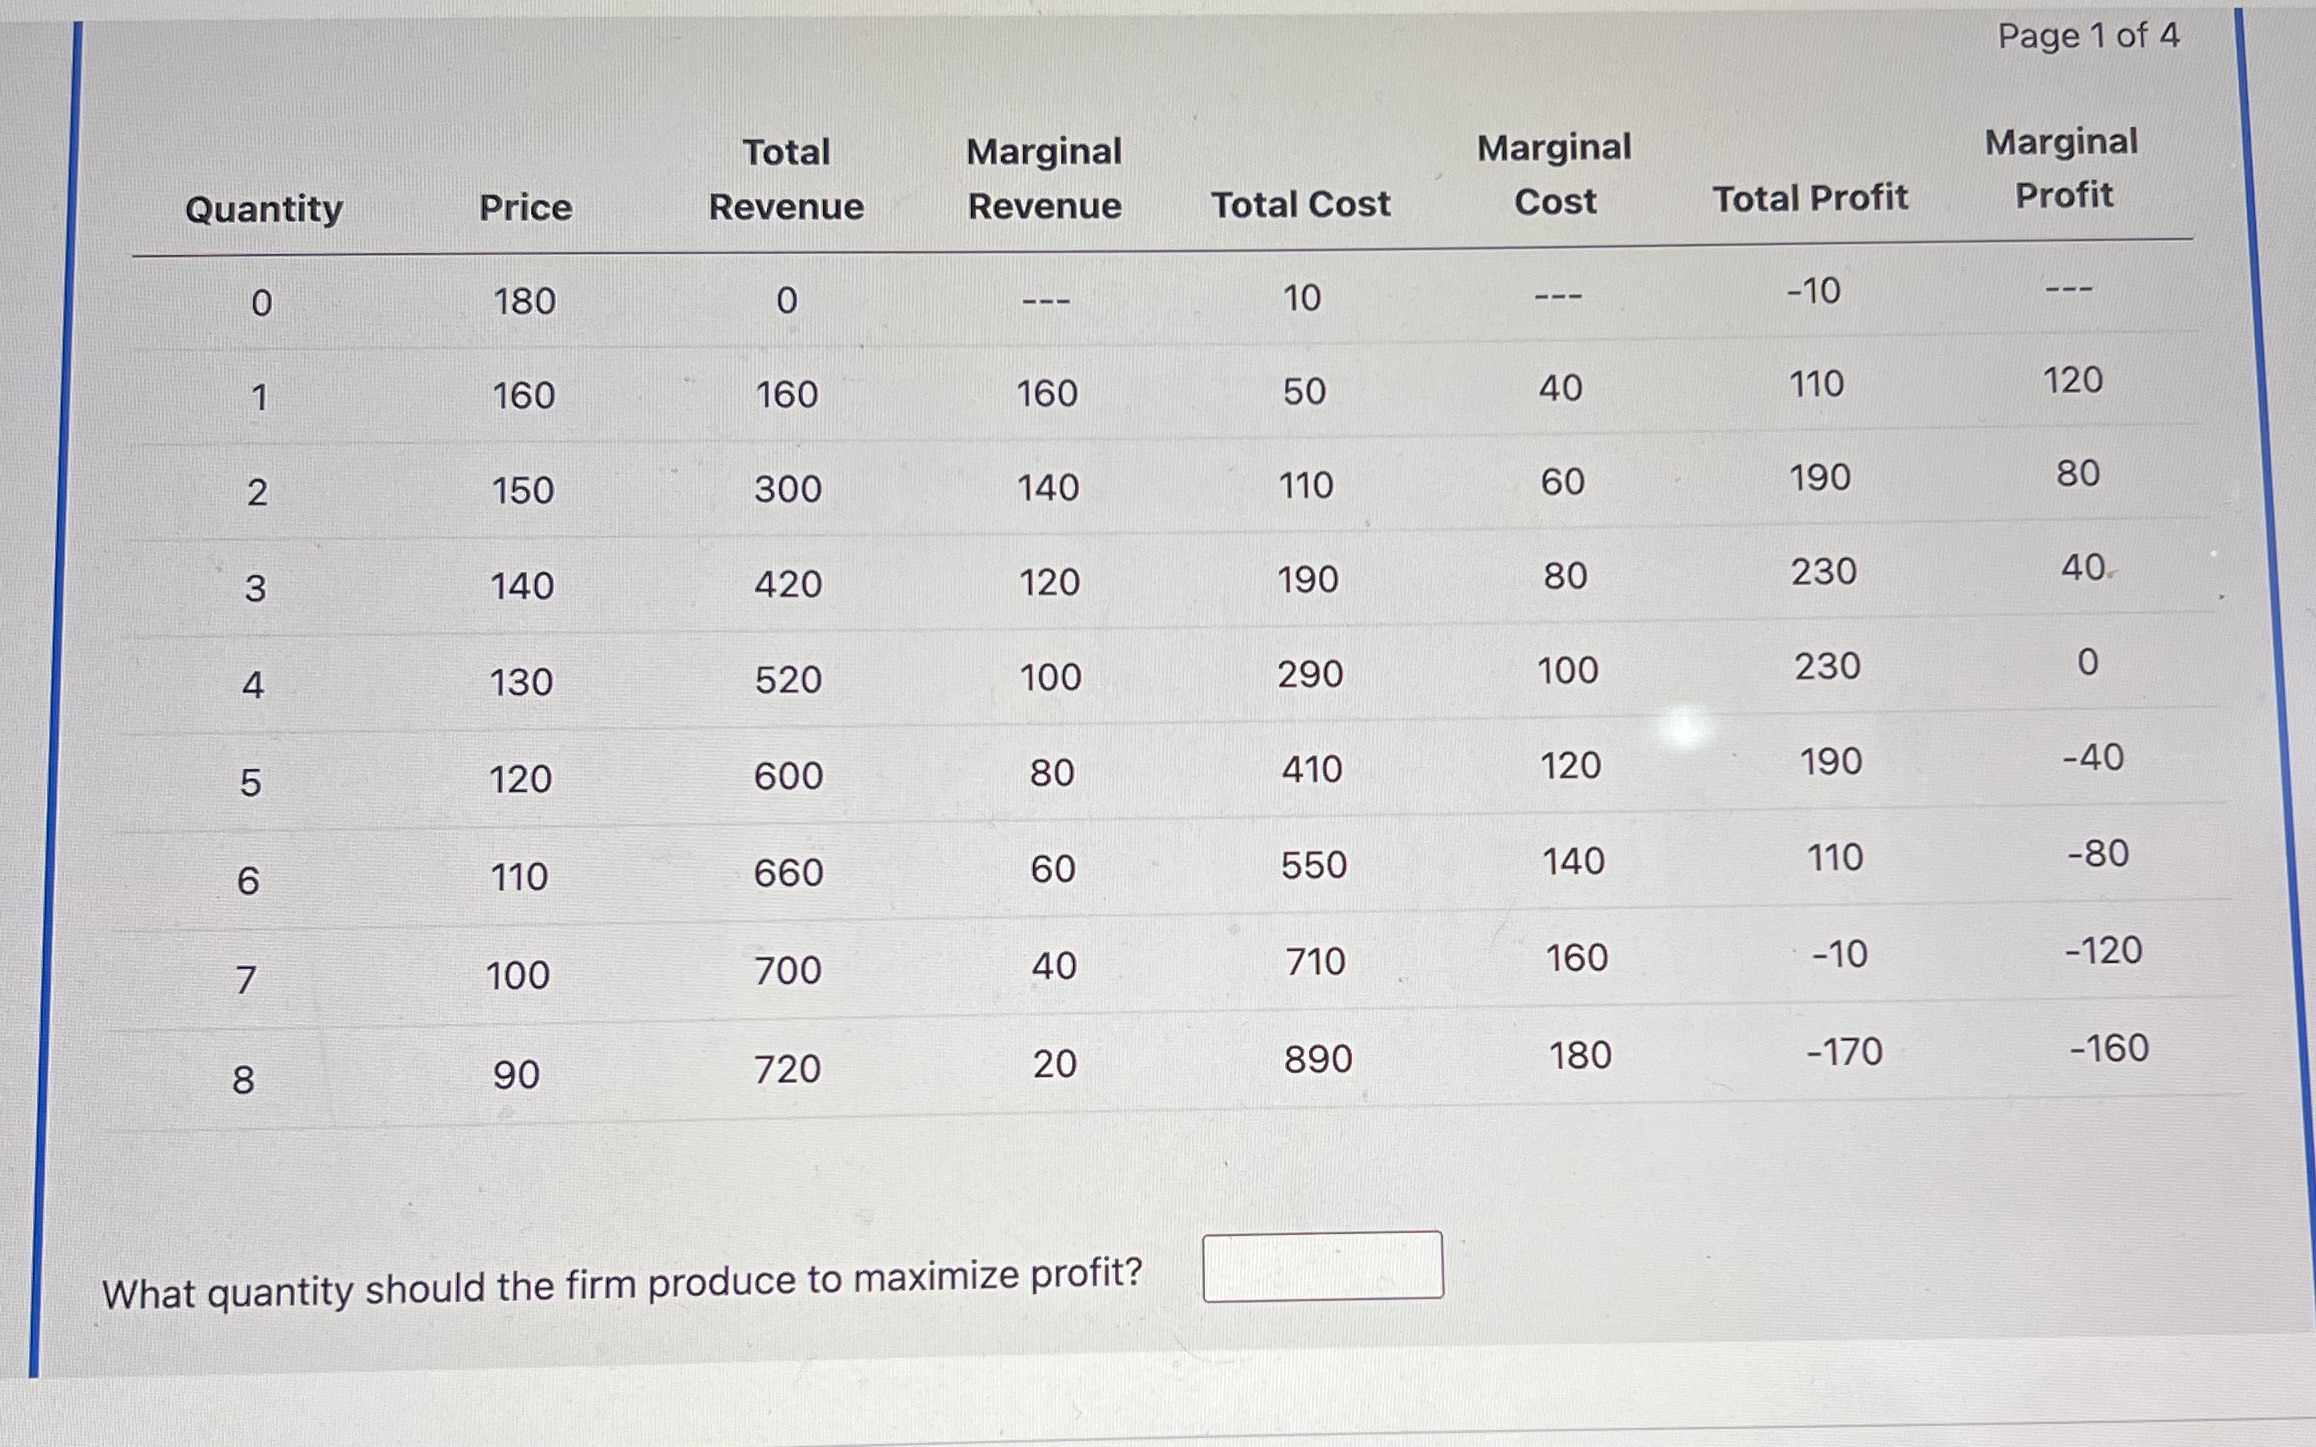Click the profit-maximizing quantity answer box
The height and width of the screenshot is (1447, 2316).
[1323, 1266]
